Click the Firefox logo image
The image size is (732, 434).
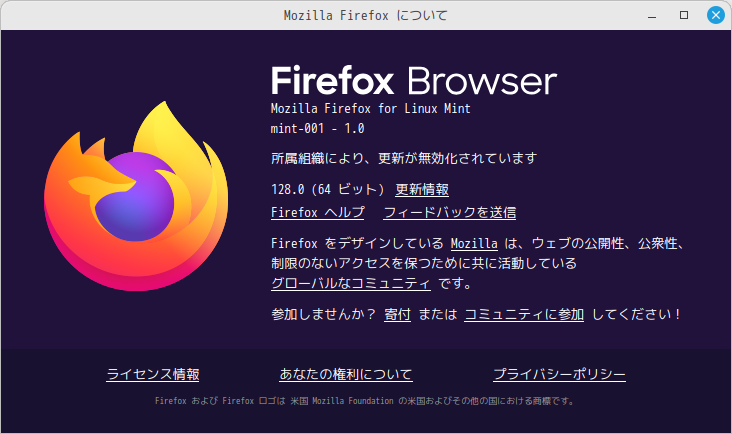pyautogui.click(x=136, y=196)
